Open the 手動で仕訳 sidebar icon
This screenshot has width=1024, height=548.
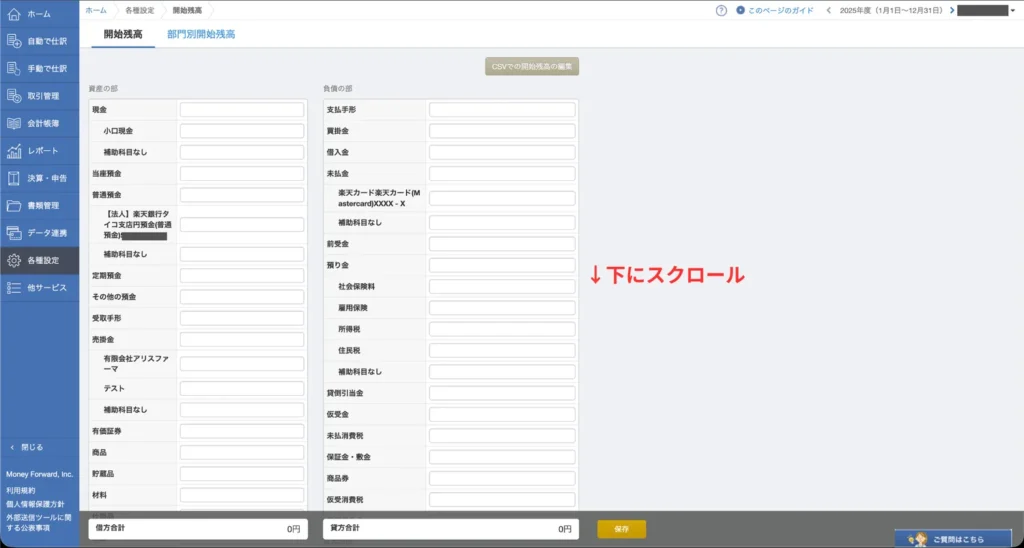tap(14, 69)
